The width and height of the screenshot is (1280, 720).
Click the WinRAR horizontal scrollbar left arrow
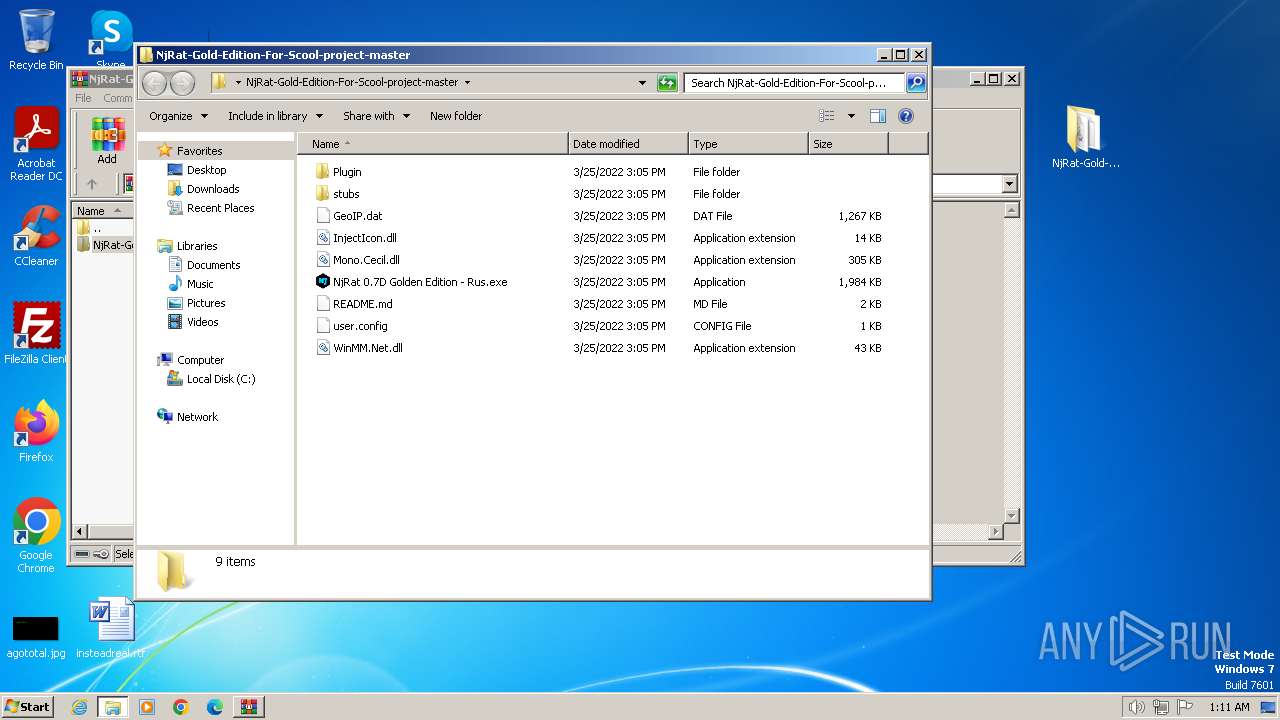tap(81, 532)
